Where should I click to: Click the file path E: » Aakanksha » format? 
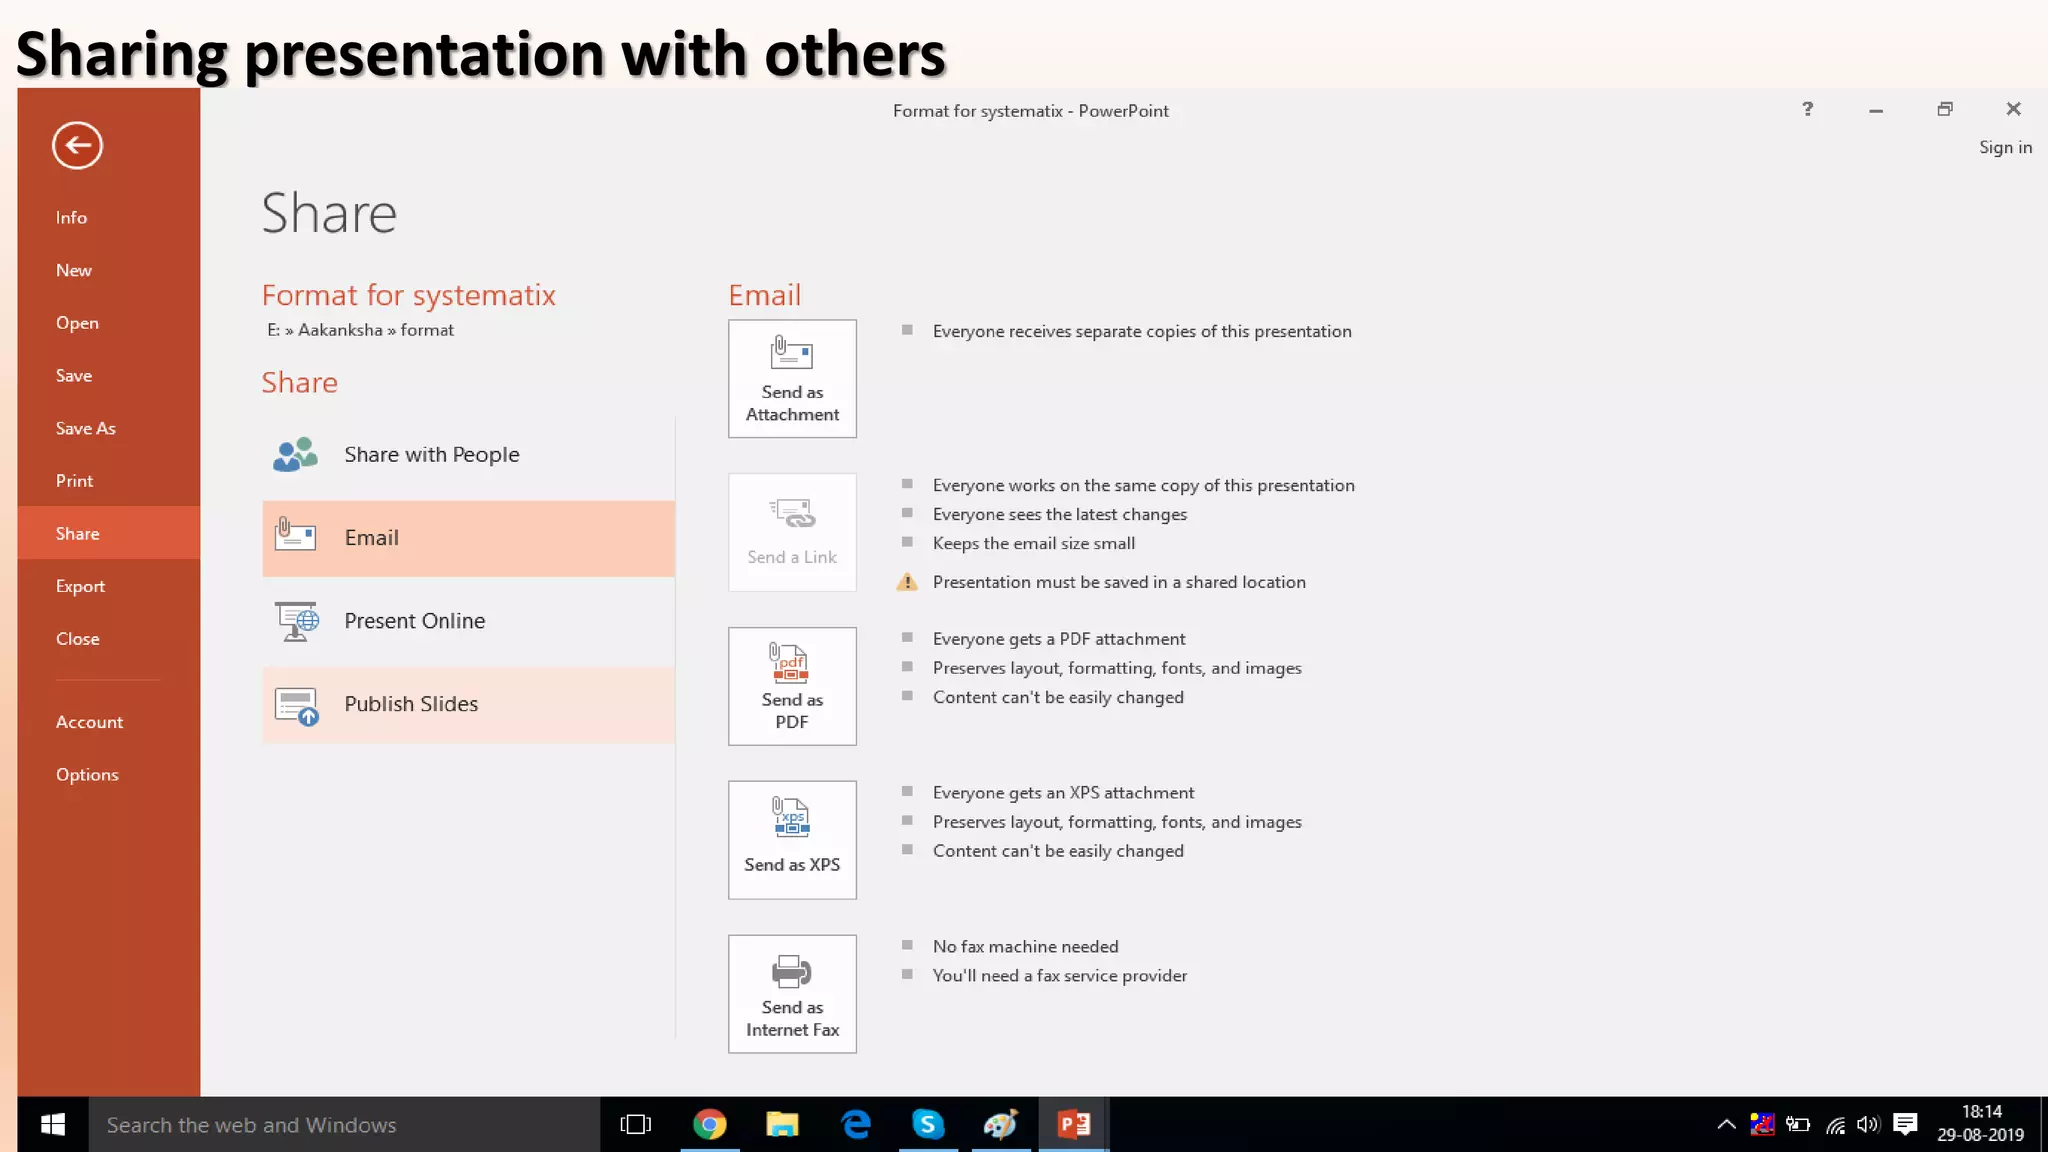(x=360, y=330)
